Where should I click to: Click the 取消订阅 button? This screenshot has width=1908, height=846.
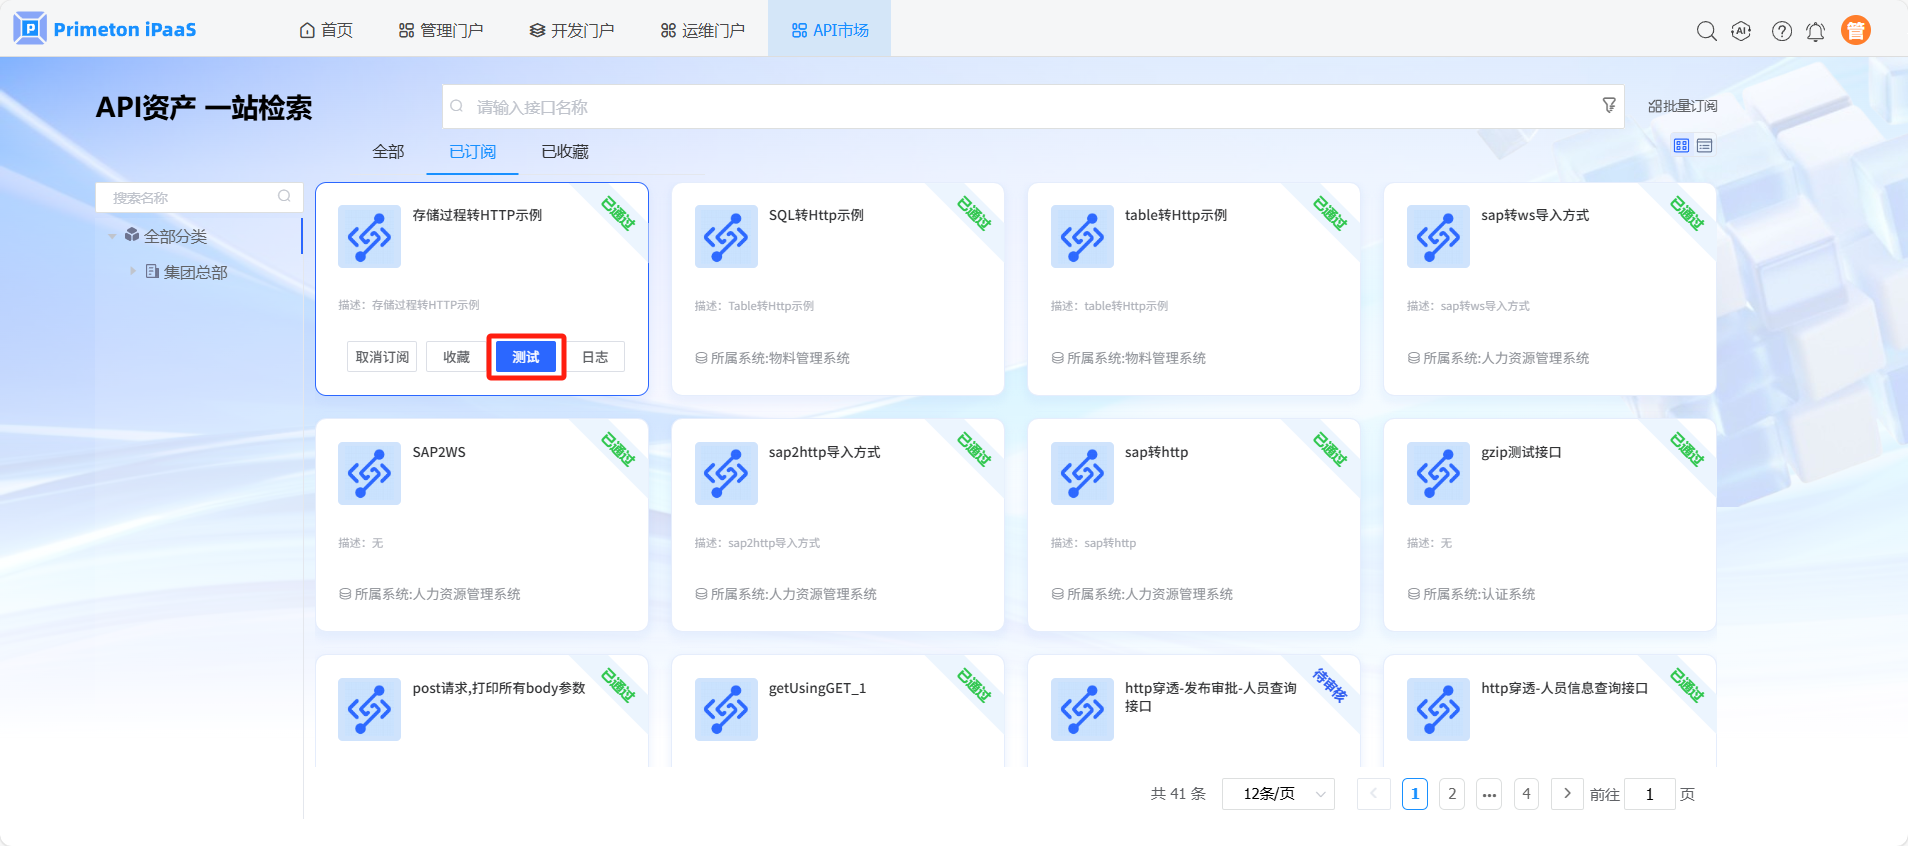(382, 357)
